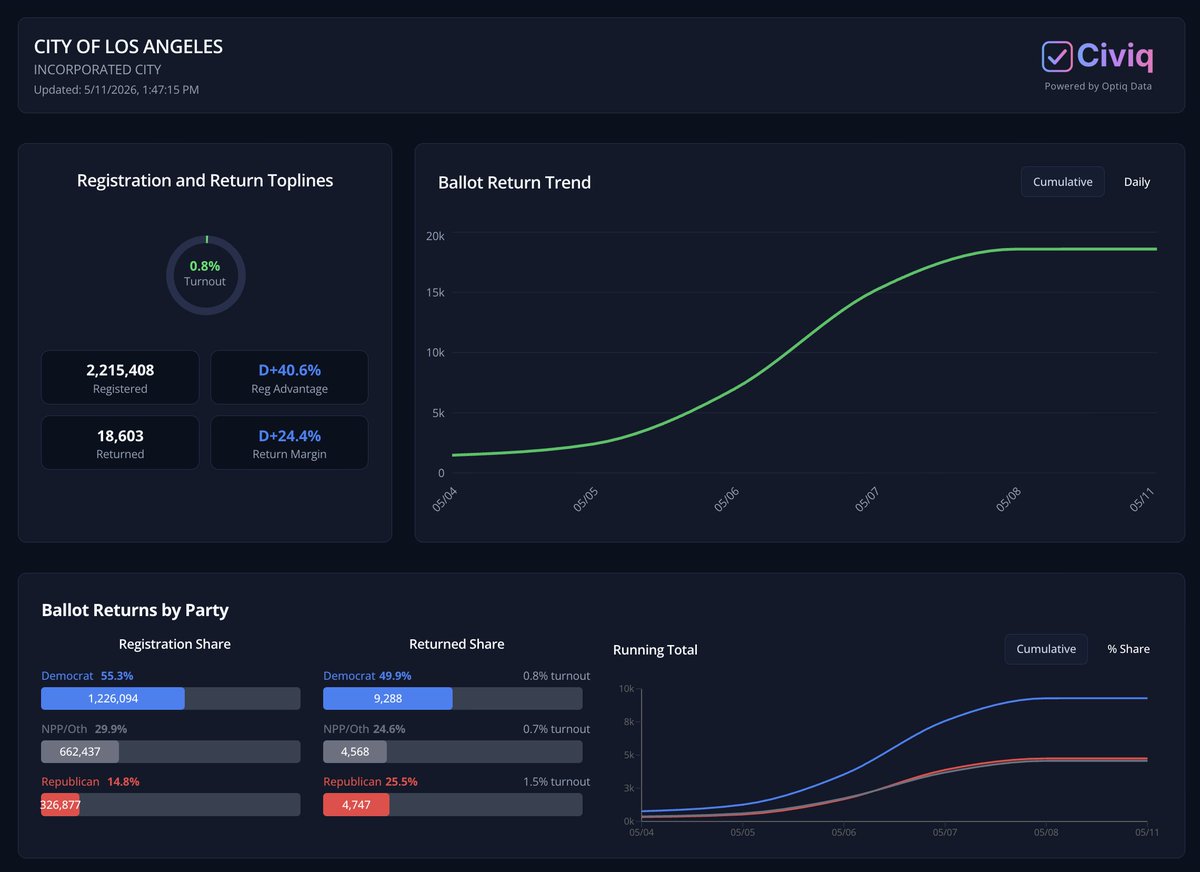The width and height of the screenshot is (1200, 872).
Task: Click the 18,603 Returned card
Action: tap(120, 443)
